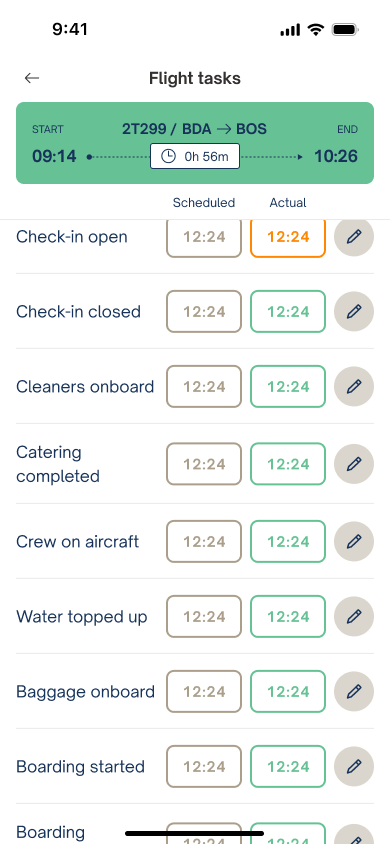Tap the 0h 56m duration badge
390x844 pixels.
pyautogui.click(x=195, y=157)
